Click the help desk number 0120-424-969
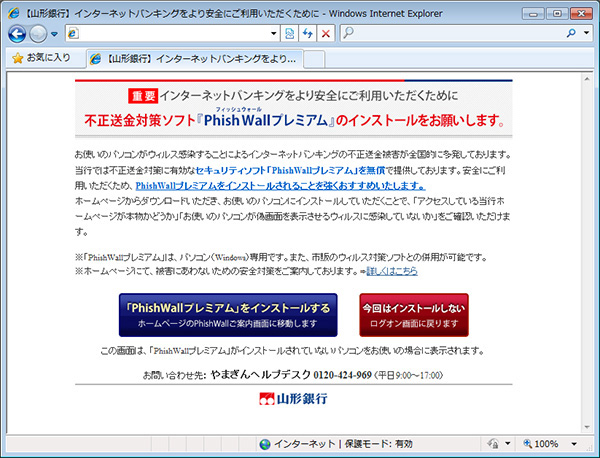Screen dimensions: 600x458 point(342,375)
